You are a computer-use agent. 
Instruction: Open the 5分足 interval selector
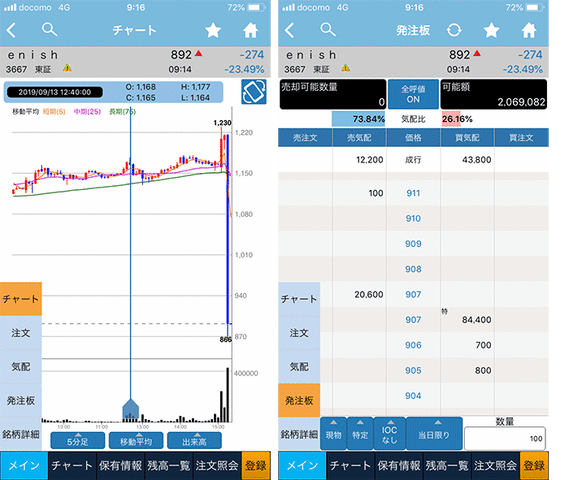78,441
